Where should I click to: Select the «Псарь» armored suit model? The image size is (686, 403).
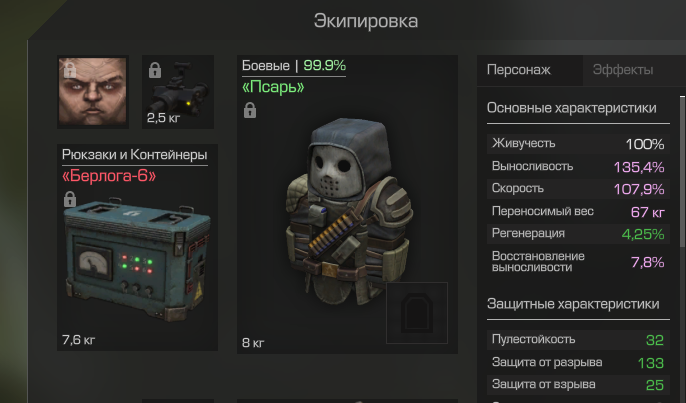[349, 212]
